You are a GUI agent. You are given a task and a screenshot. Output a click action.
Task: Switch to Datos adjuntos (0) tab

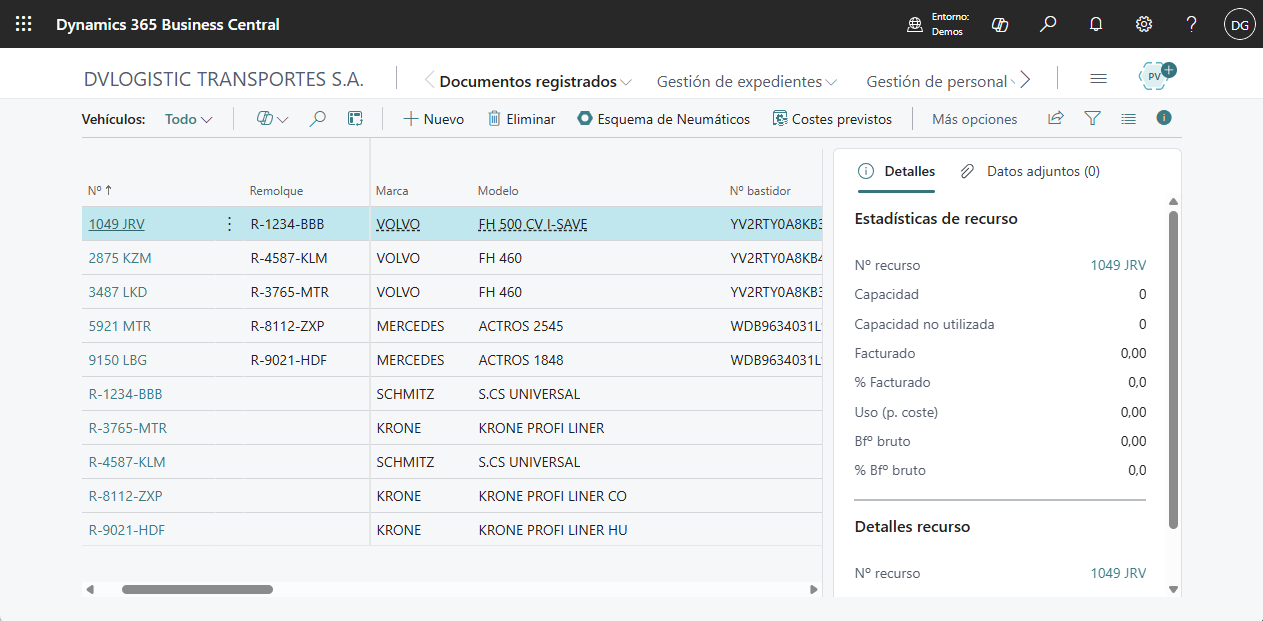(x=1030, y=171)
